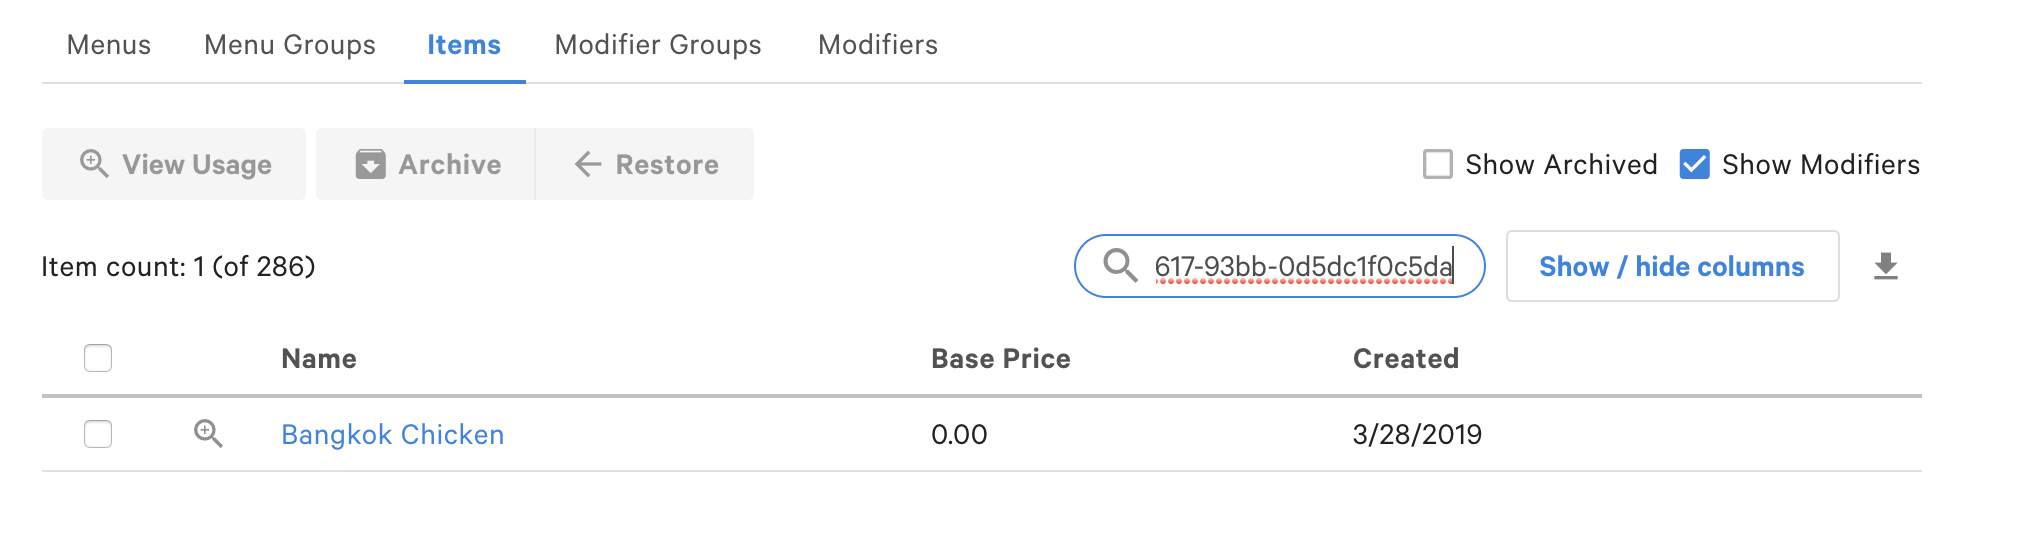Click the Restore arrow icon
The height and width of the screenshot is (546, 2026).
click(x=588, y=164)
